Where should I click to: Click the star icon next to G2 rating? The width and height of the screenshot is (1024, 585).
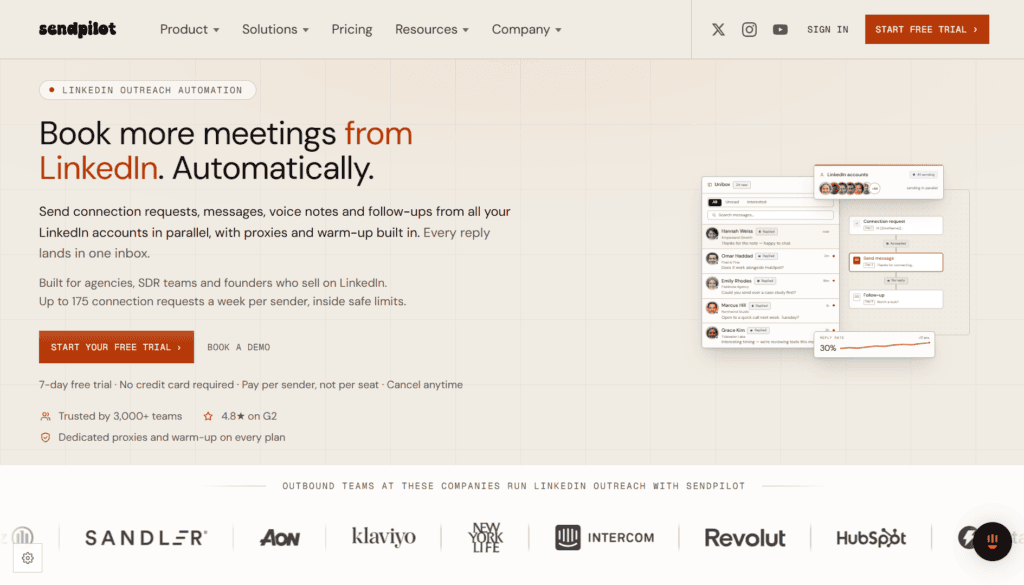pos(208,417)
